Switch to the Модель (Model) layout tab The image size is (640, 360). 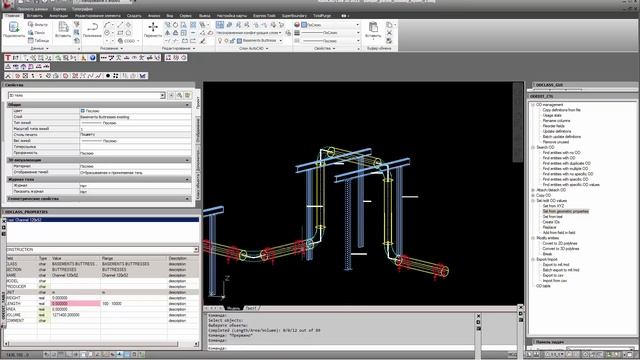point(233,308)
